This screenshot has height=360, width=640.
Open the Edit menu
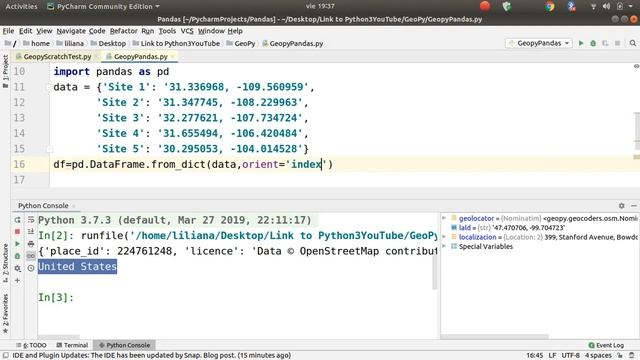pos(25,31)
